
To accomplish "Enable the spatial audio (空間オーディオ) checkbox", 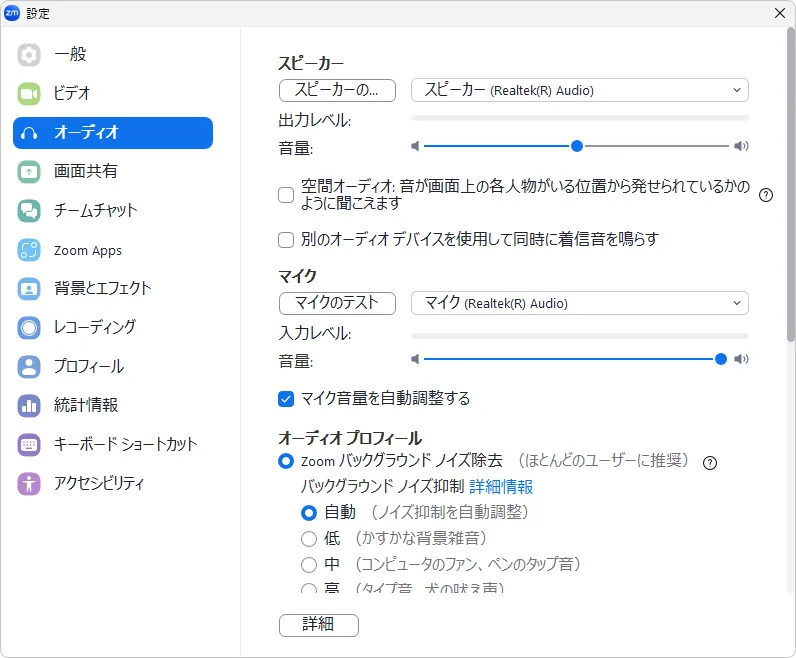I will [x=286, y=195].
